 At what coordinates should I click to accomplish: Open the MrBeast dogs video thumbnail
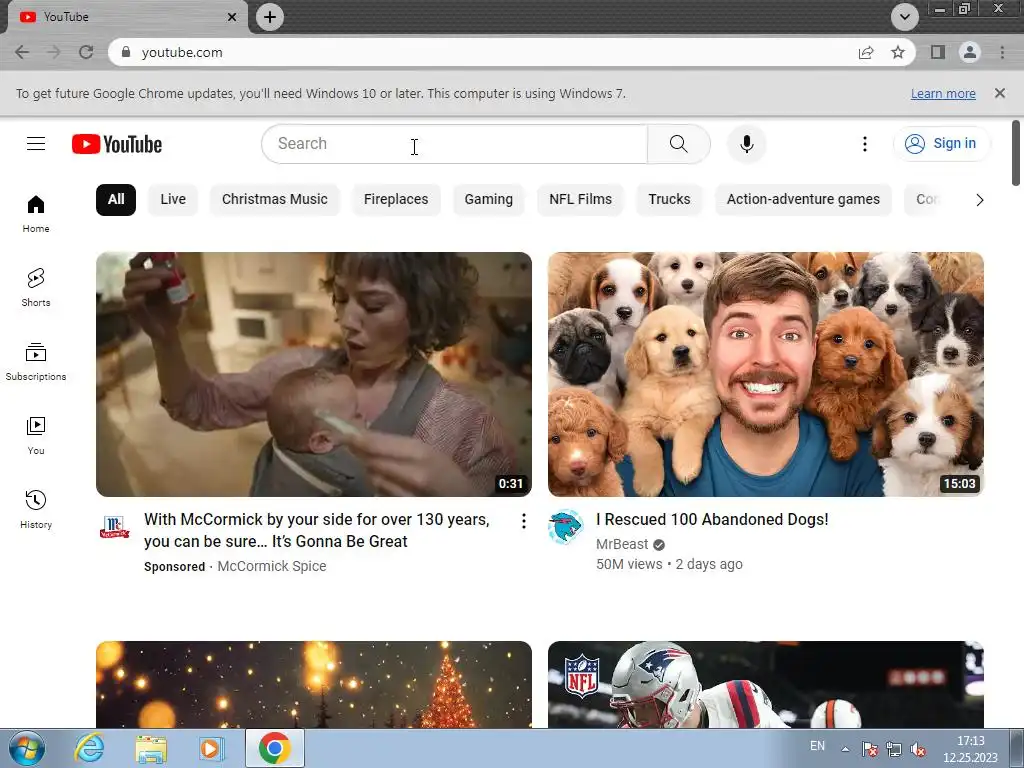point(765,374)
